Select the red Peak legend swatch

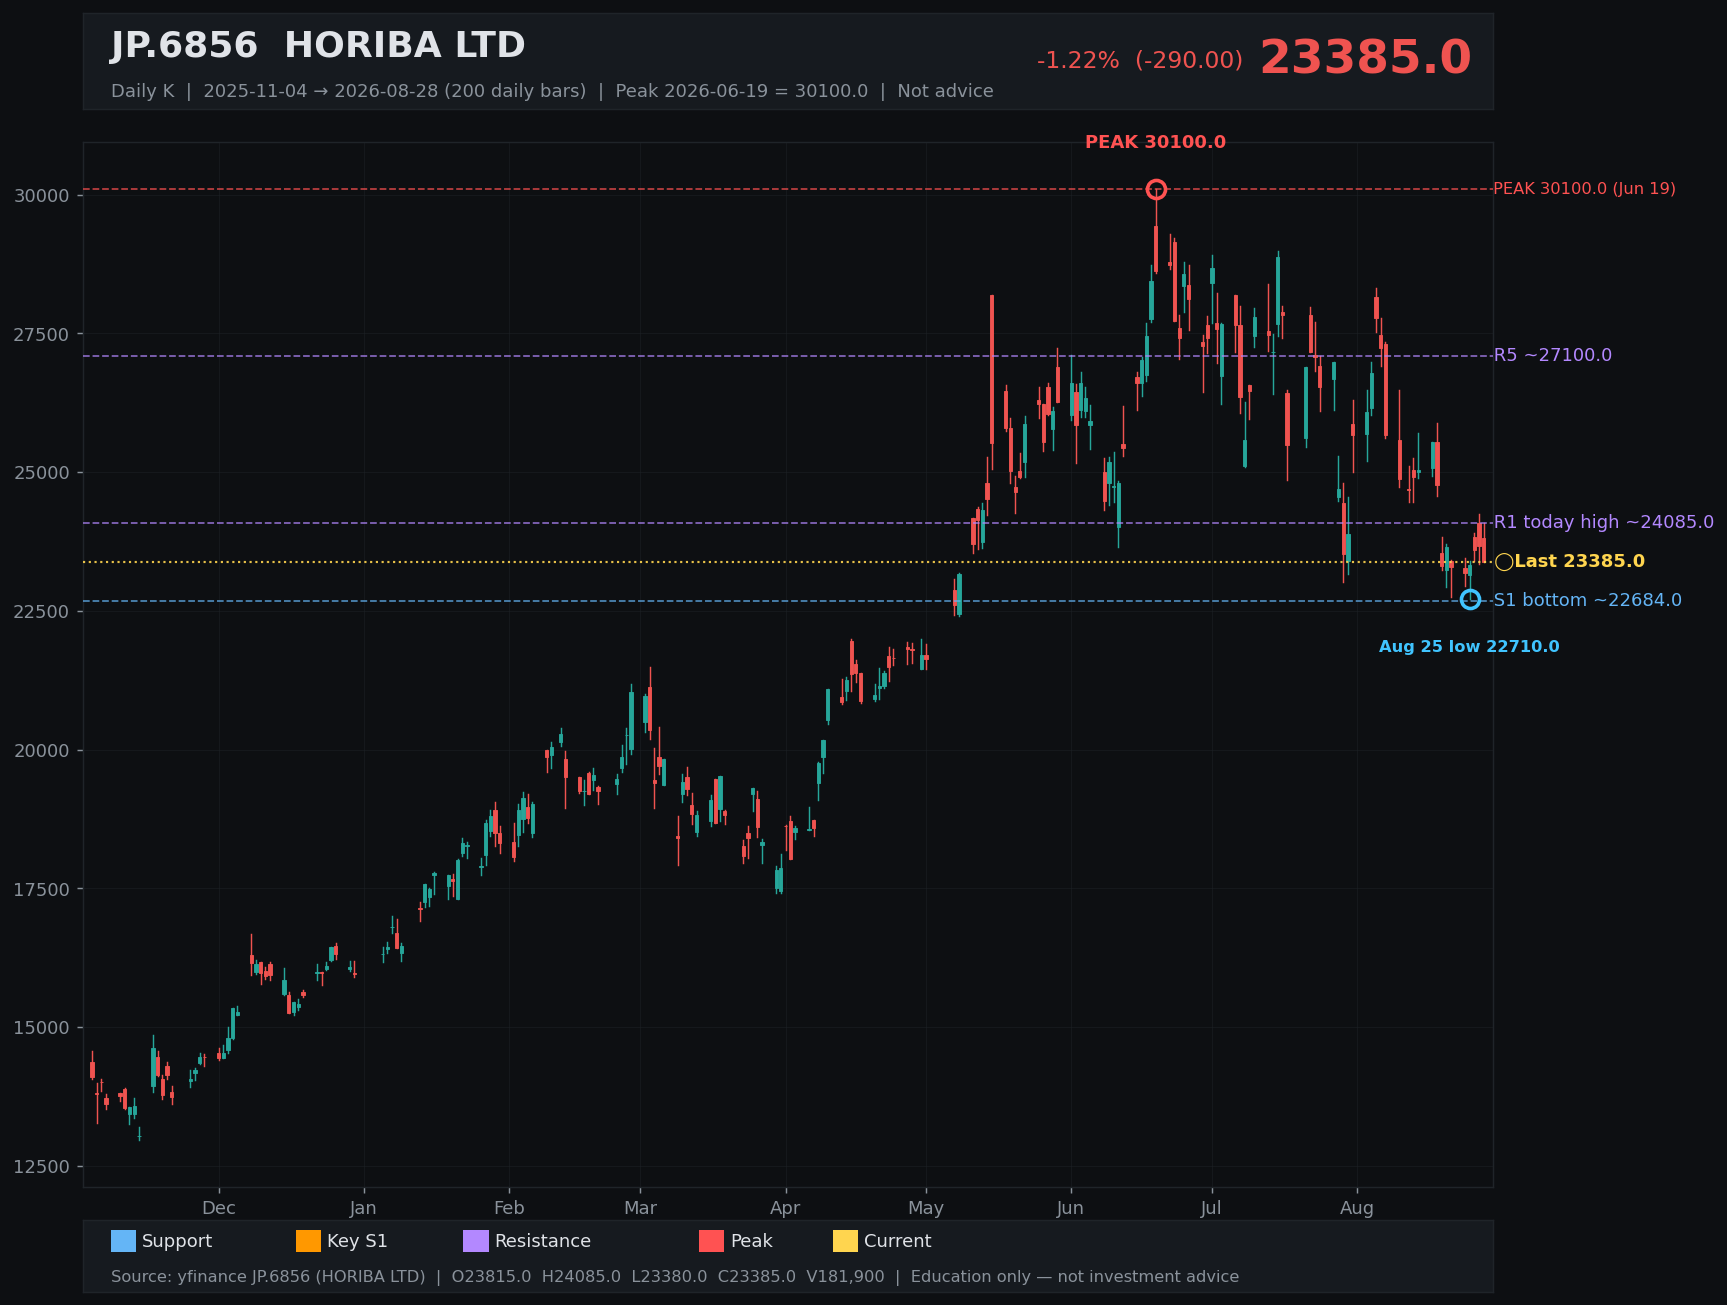tap(711, 1241)
